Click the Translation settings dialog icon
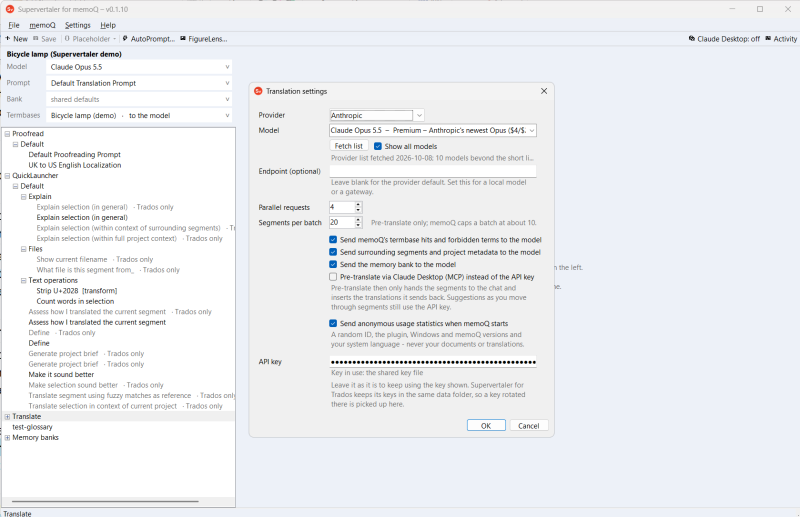This screenshot has width=800, height=517. [258, 91]
